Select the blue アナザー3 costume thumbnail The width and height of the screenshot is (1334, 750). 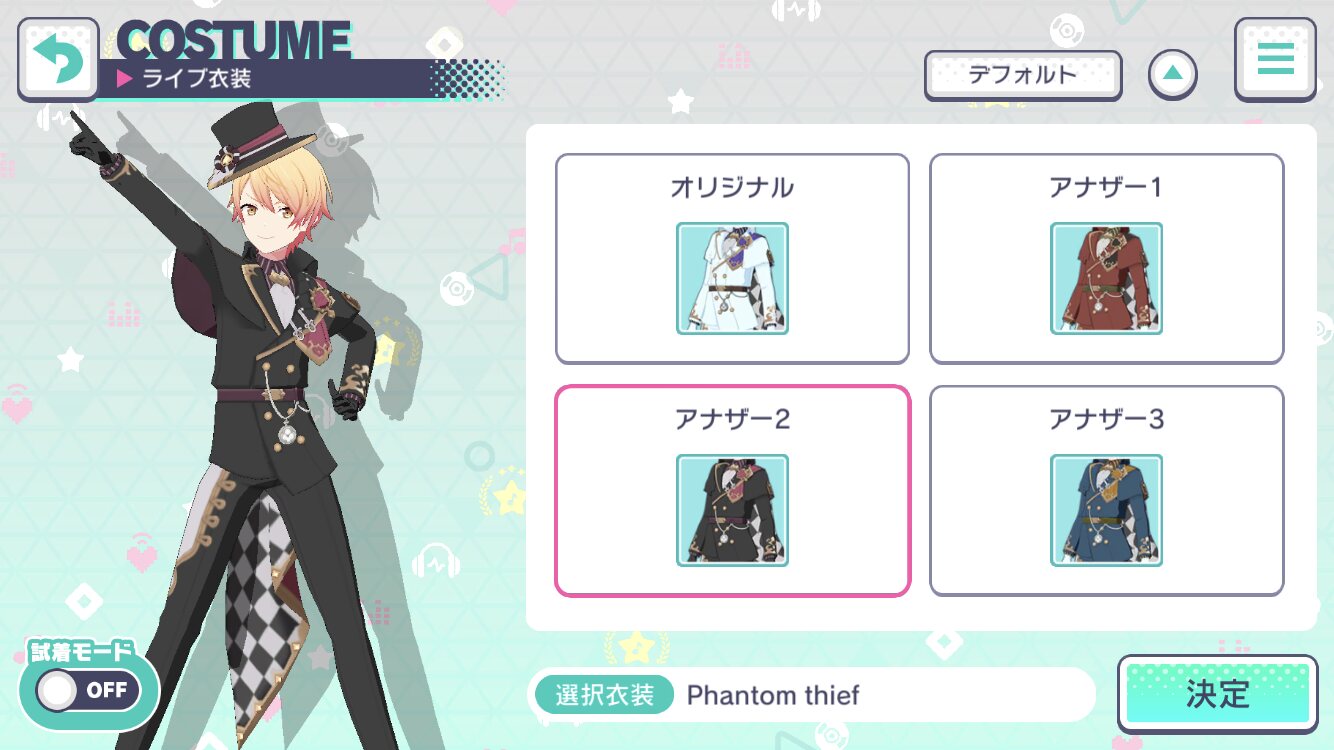1106,510
